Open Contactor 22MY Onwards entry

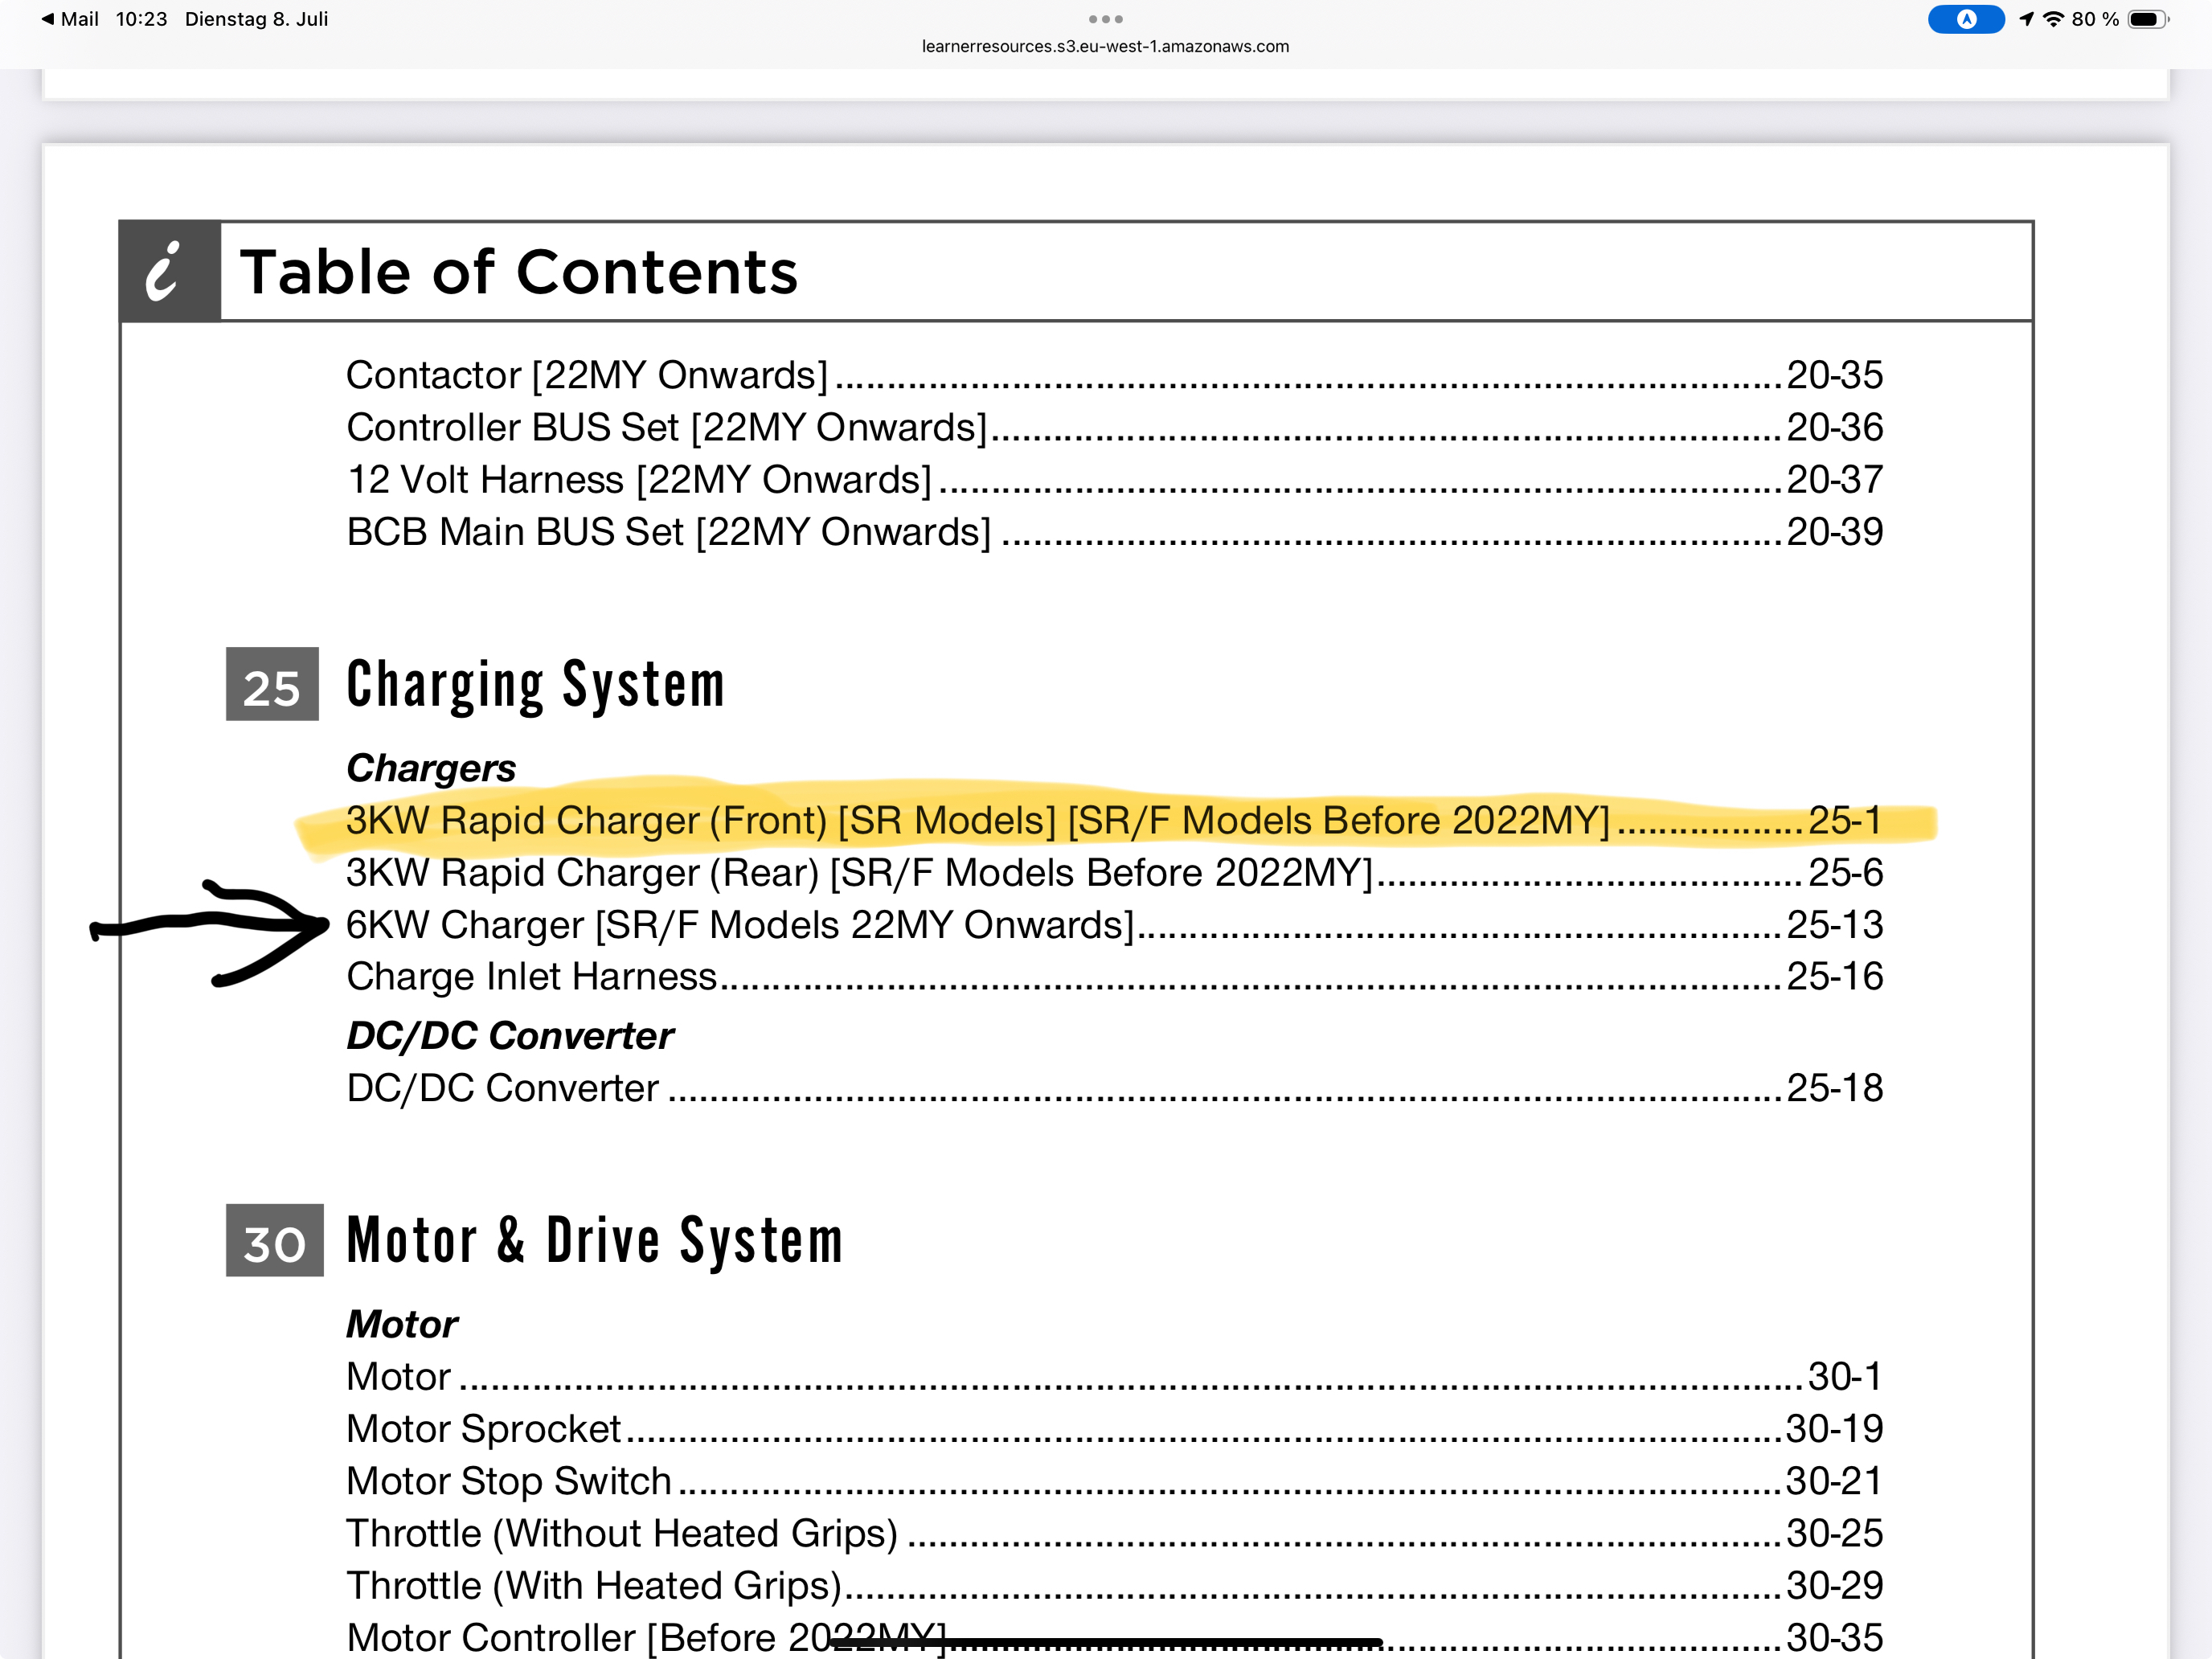[587, 376]
